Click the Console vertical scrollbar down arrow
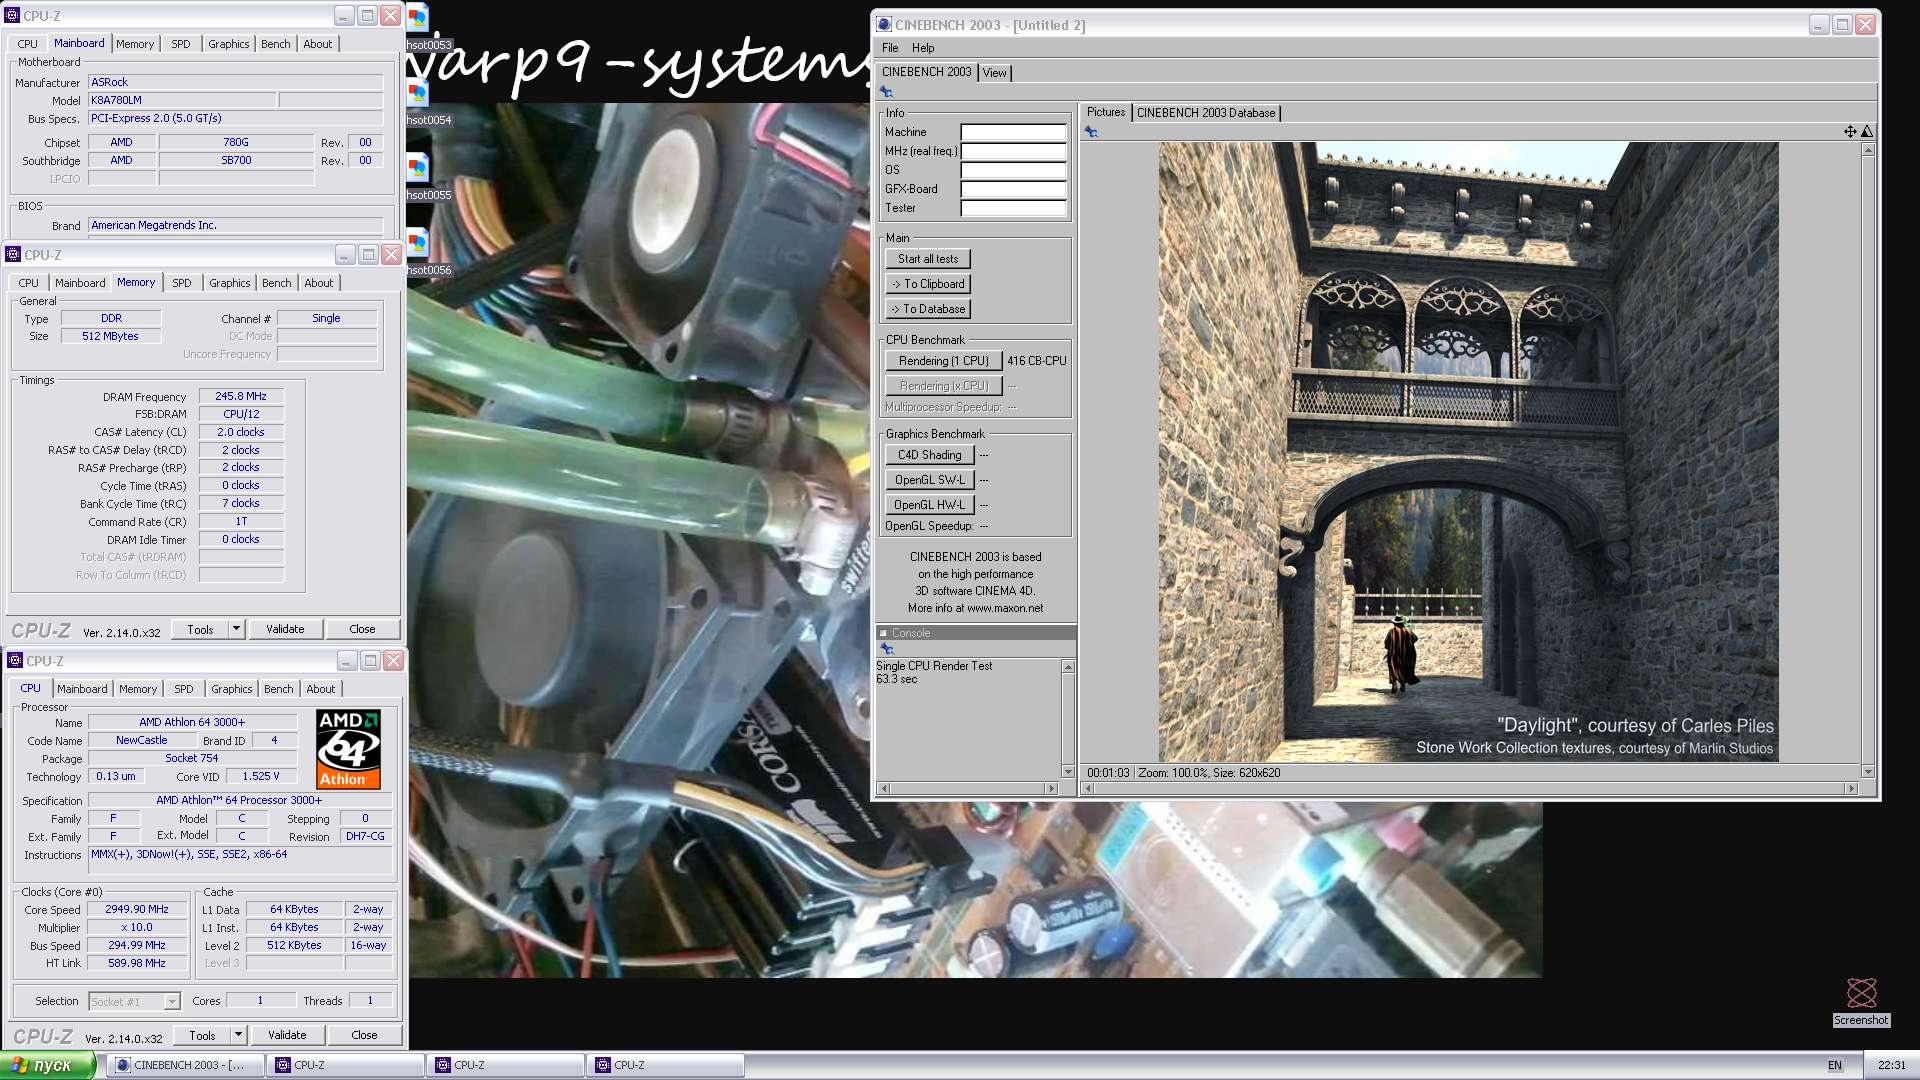1920x1080 pixels. tap(1068, 772)
